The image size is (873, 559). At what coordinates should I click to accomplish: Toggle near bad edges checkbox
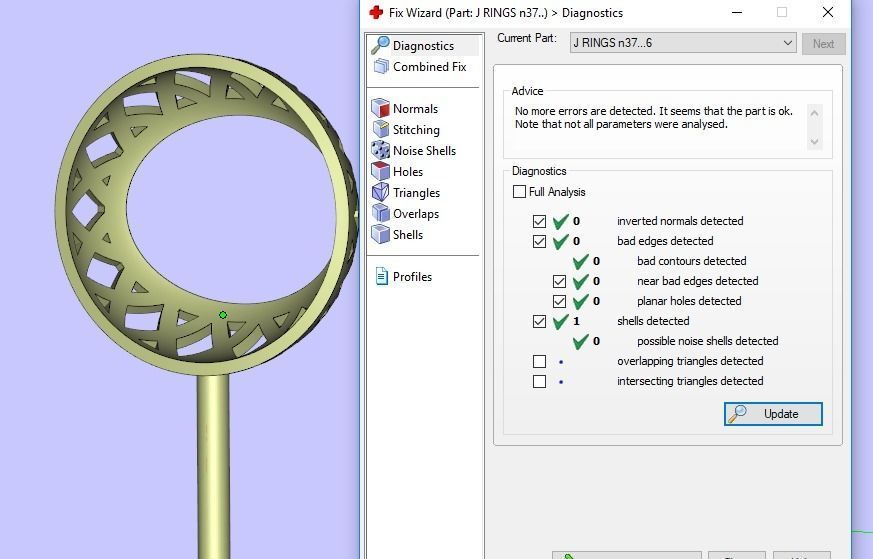point(559,281)
